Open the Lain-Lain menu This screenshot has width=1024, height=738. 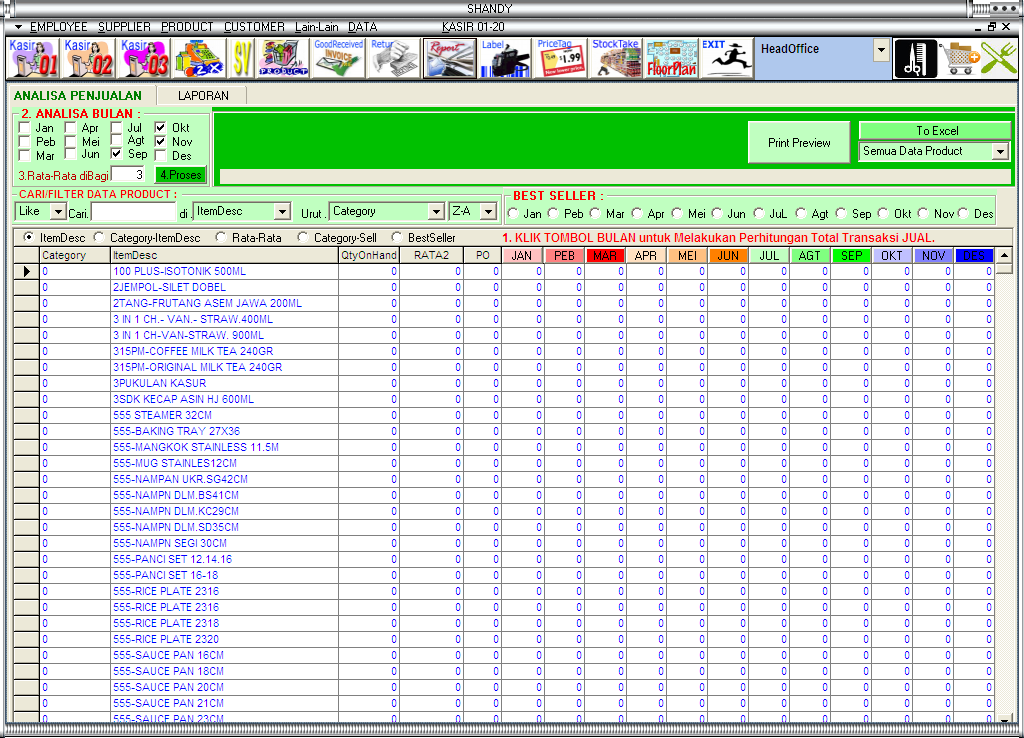(316, 27)
